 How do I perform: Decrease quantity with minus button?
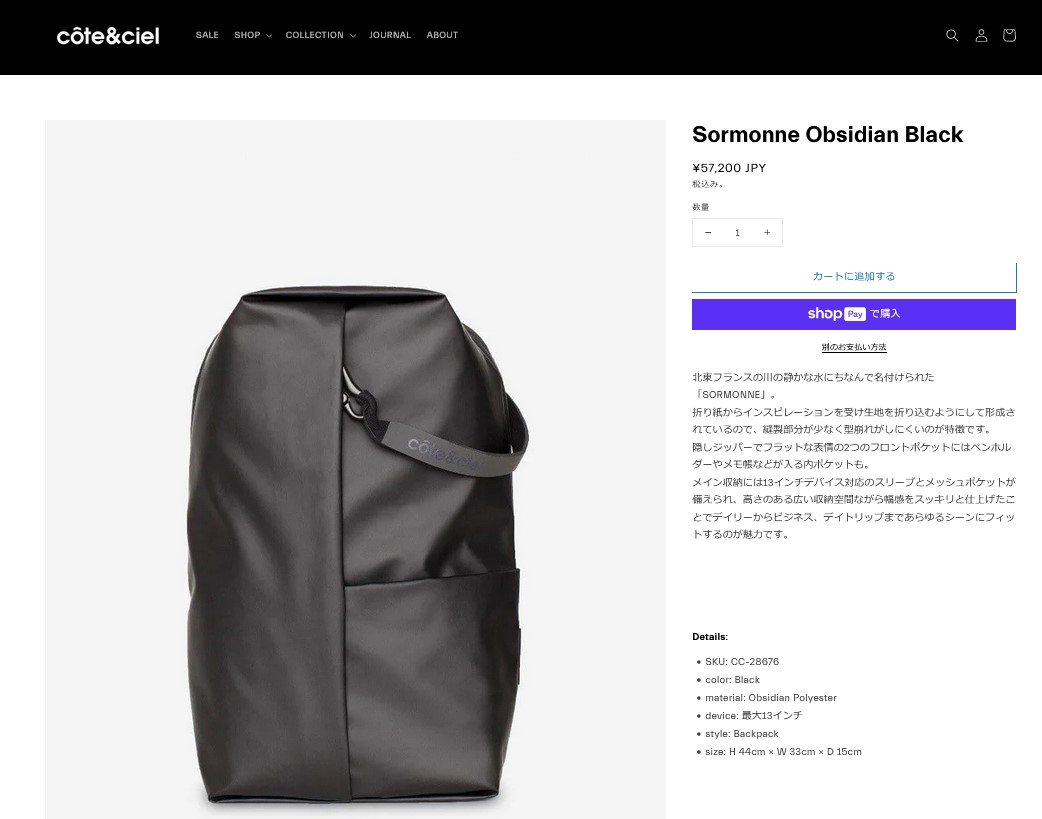click(x=708, y=233)
